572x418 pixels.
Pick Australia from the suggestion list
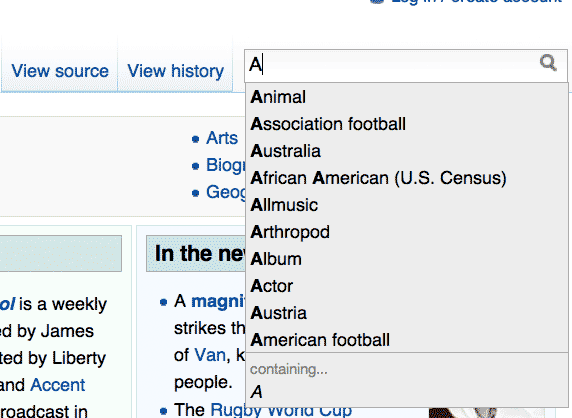coord(407,151)
